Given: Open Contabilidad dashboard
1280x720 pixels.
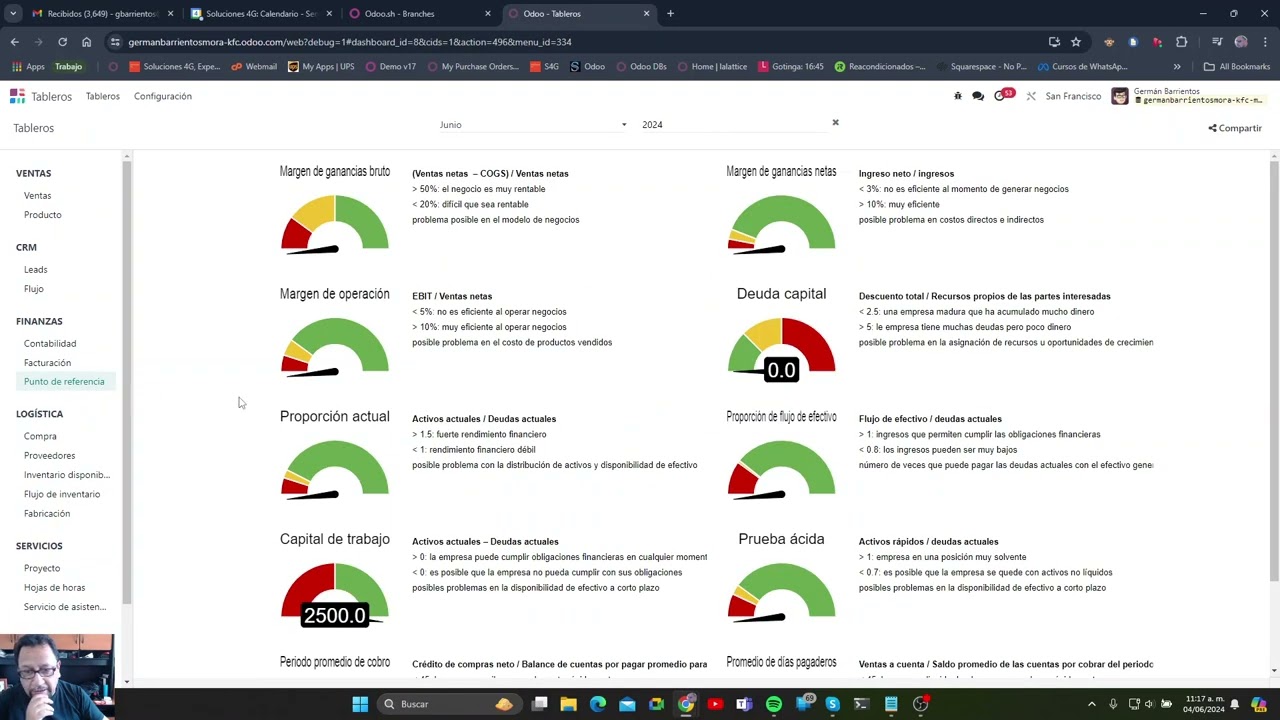Looking at the screenshot, I should 50,343.
